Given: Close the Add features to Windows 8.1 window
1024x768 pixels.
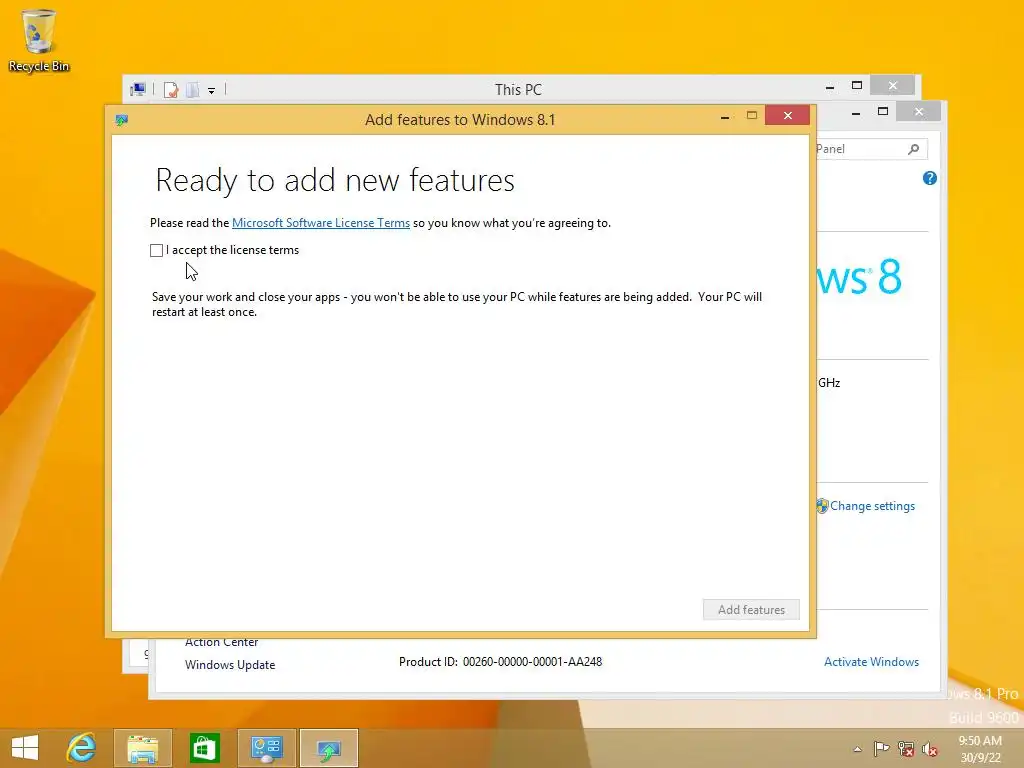Looking at the screenshot, I should [788, 116].
